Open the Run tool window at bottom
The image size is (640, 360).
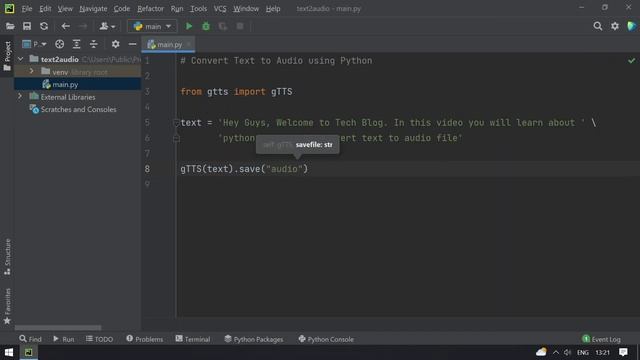click(x=64, y=339)
